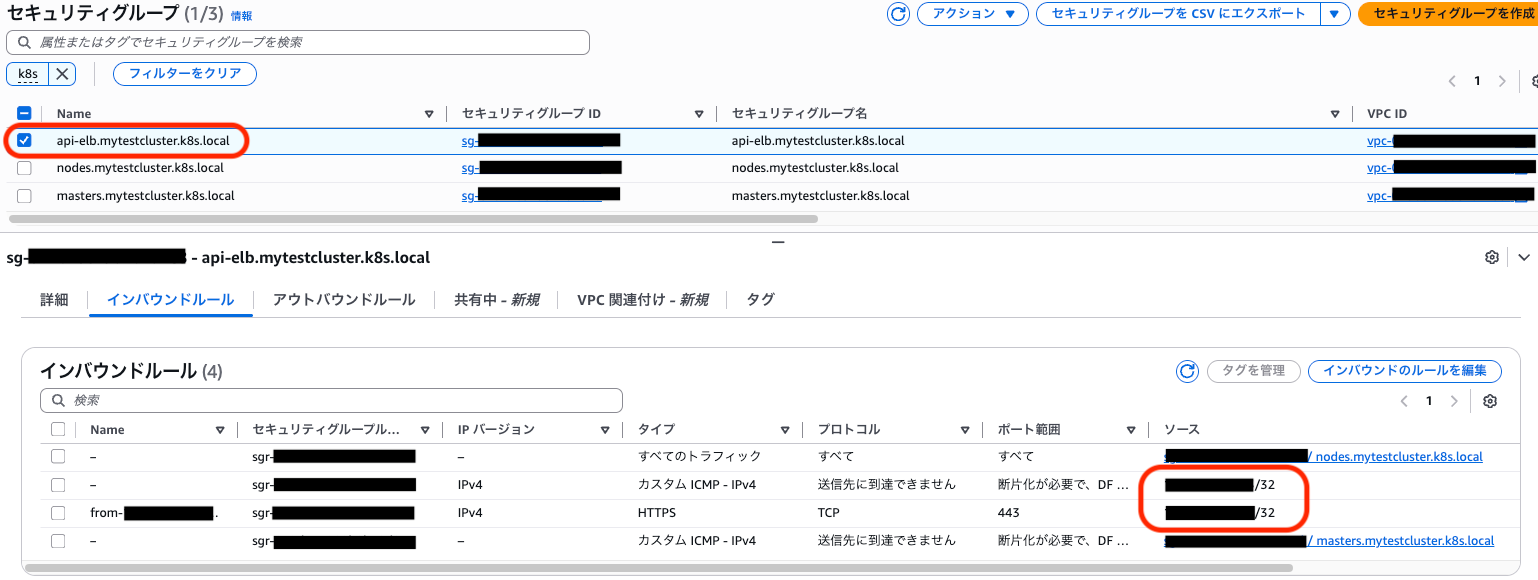Viewport: 1538px width, 580px height.
Task: Expand the CSV export split-button arrow
Action: (1334, 14)
